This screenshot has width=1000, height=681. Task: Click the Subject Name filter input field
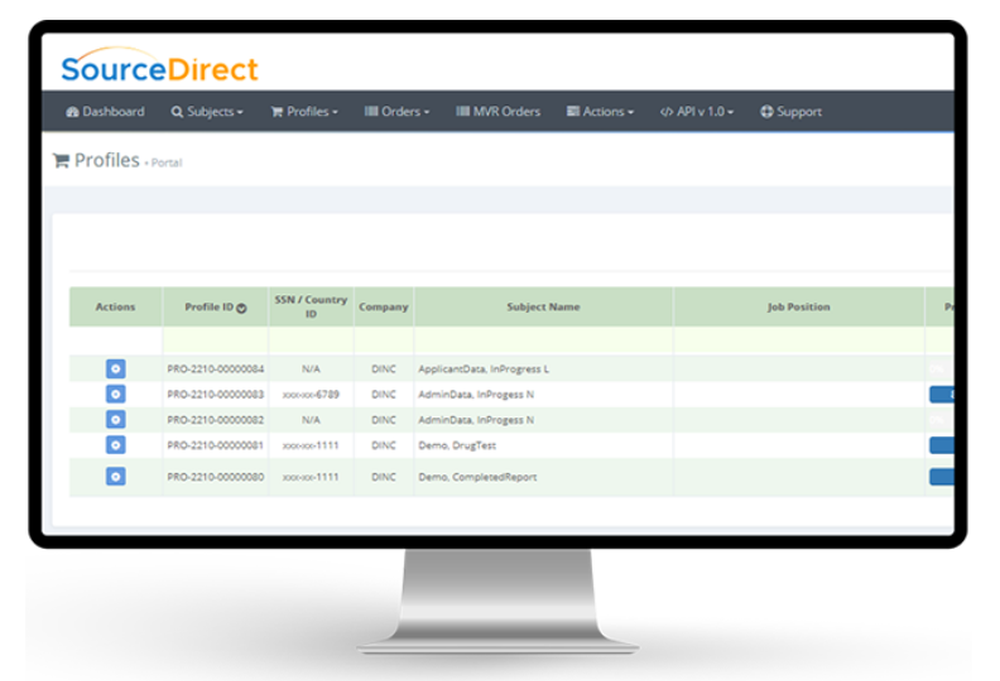tap(543, 340)
